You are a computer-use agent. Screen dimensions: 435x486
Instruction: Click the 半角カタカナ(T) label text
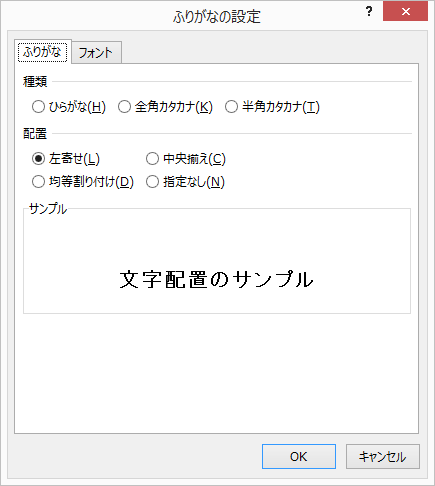(281, 107)
